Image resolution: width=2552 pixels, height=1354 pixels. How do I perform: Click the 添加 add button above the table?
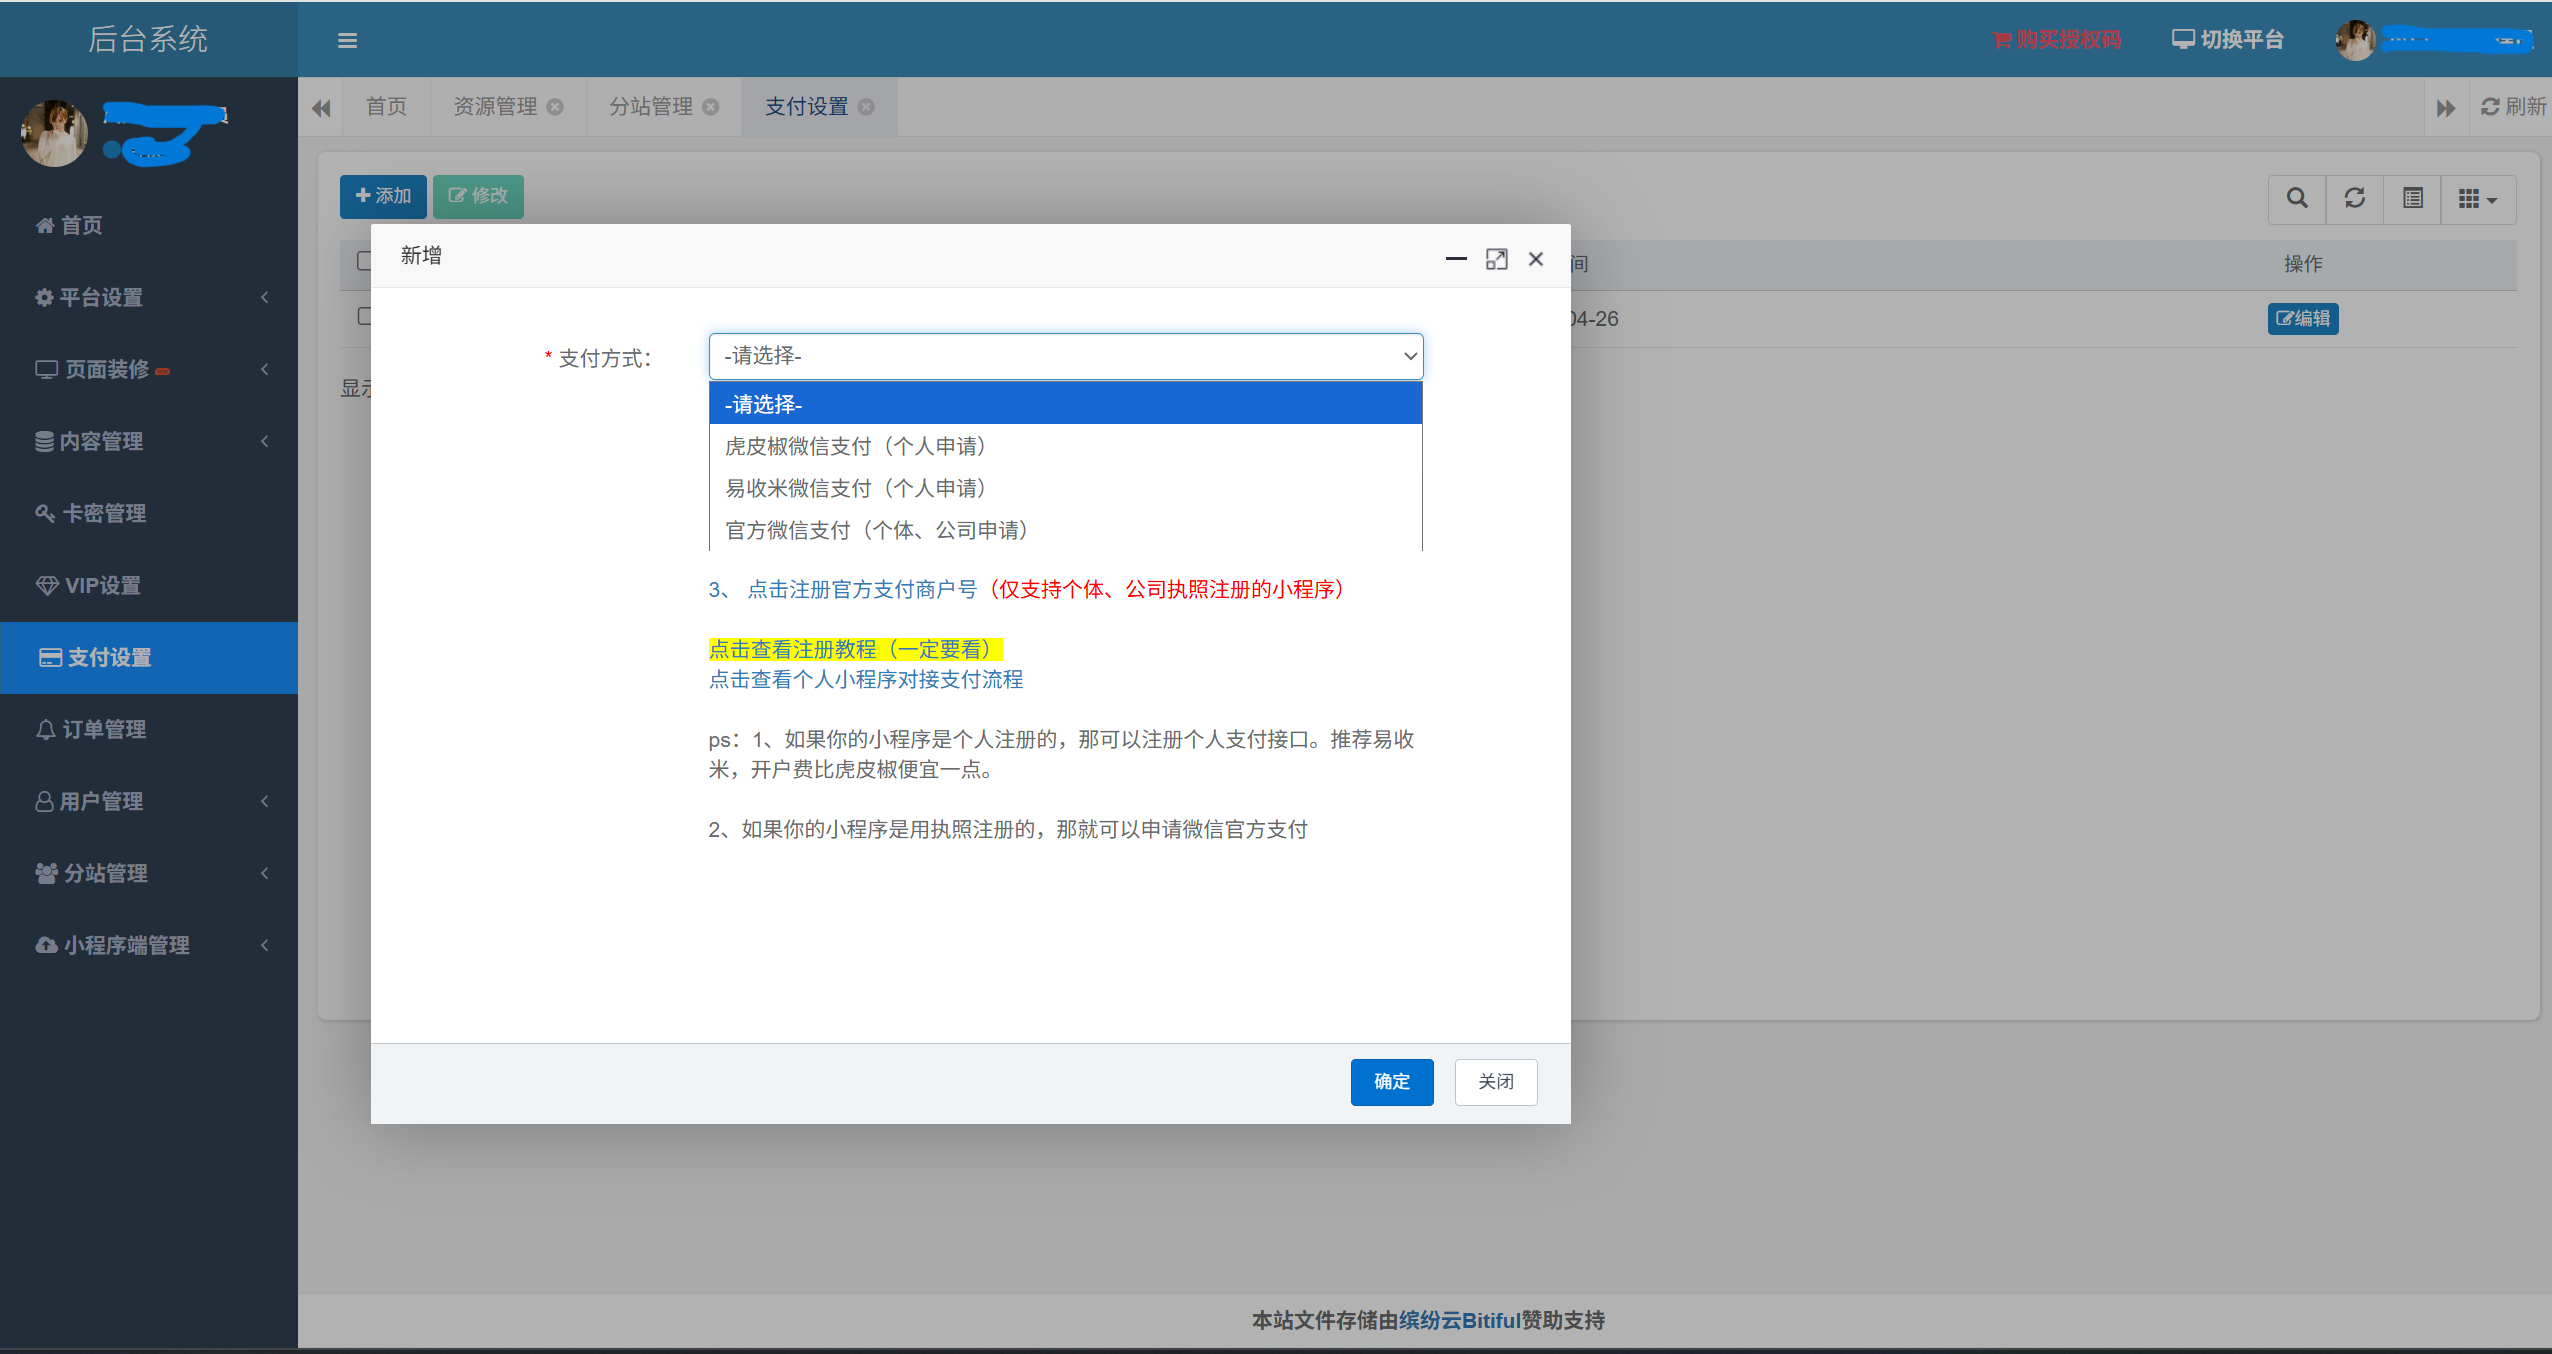[382, 196]
